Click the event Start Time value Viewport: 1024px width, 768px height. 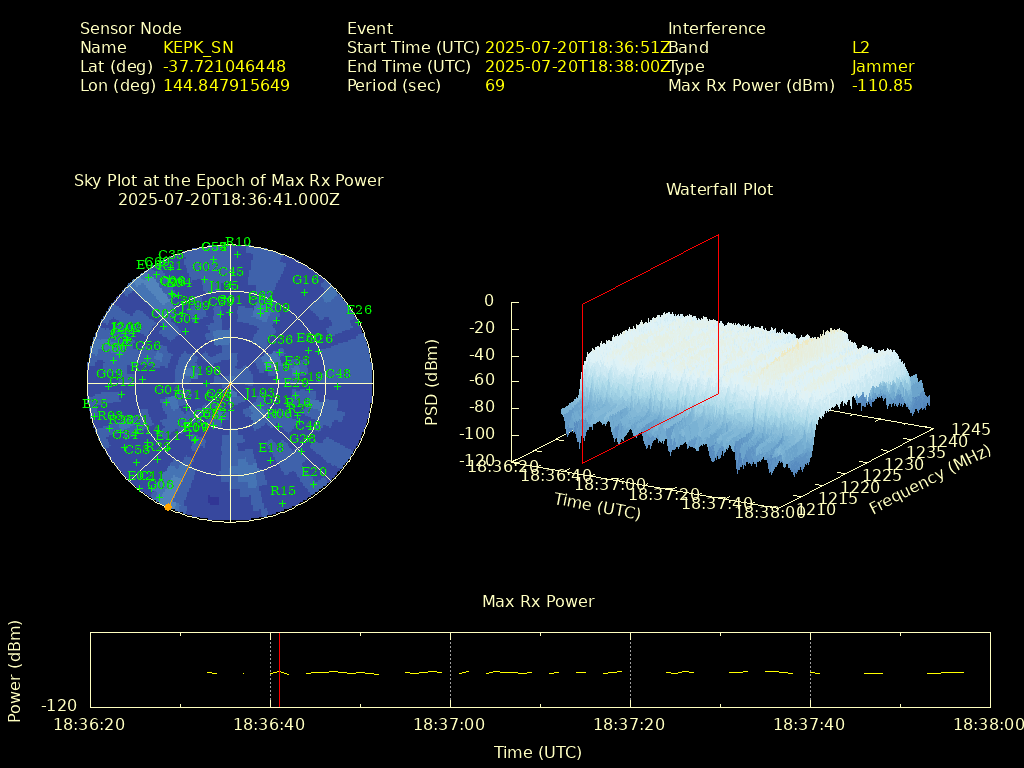(576, 47)
